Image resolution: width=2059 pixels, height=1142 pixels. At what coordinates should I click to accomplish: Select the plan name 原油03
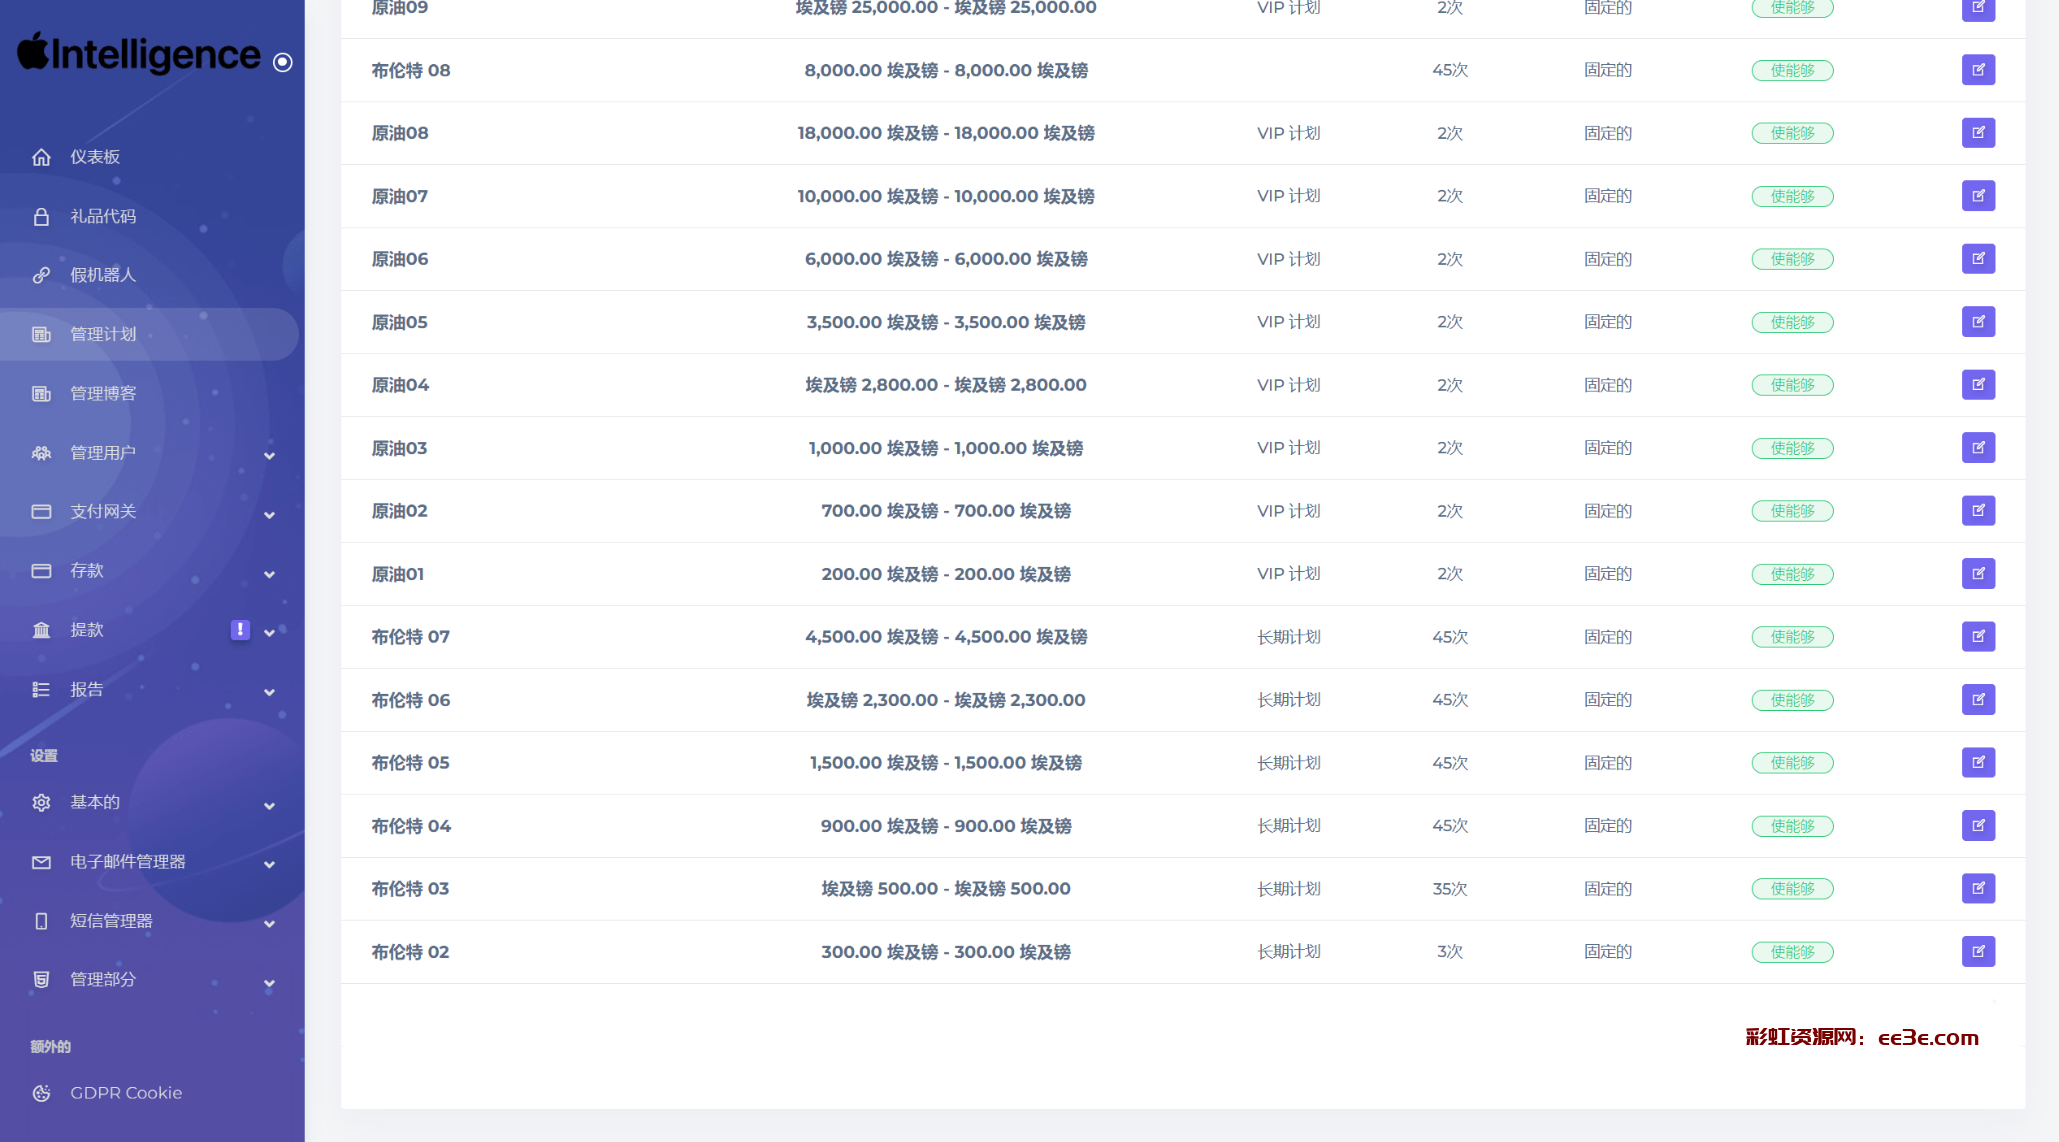[399, 448]
